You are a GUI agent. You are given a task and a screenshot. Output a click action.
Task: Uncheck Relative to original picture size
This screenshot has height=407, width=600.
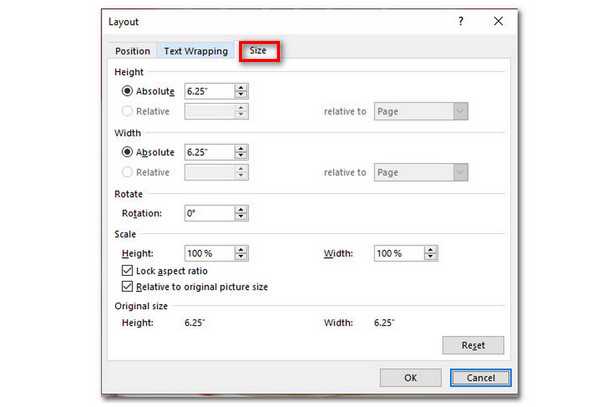pyautogui.click(x=126, y=287)
